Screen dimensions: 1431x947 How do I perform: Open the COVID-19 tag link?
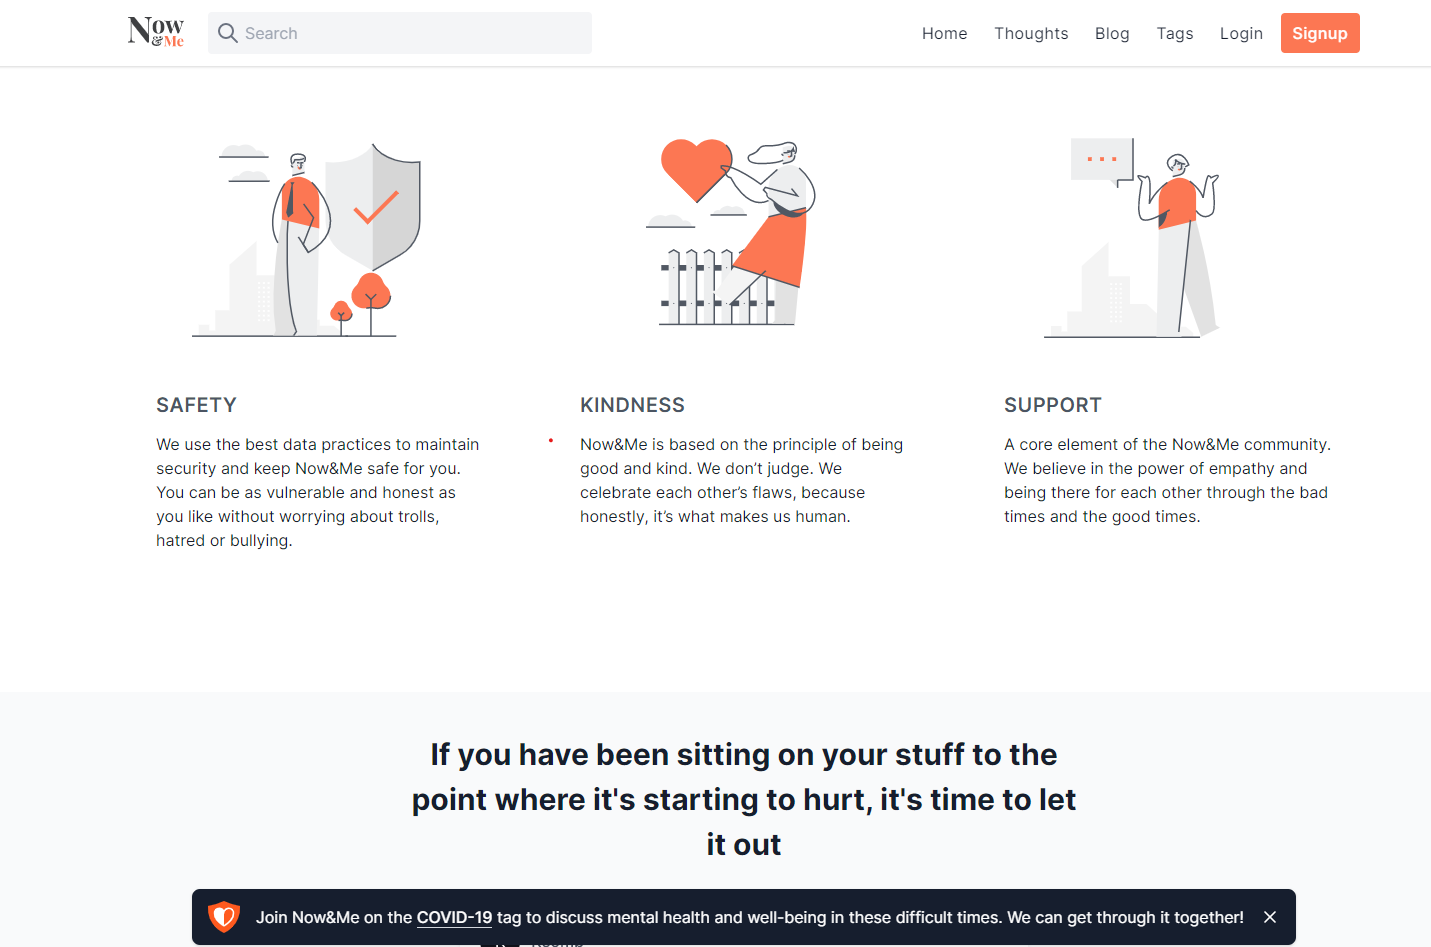click(454, 917)
